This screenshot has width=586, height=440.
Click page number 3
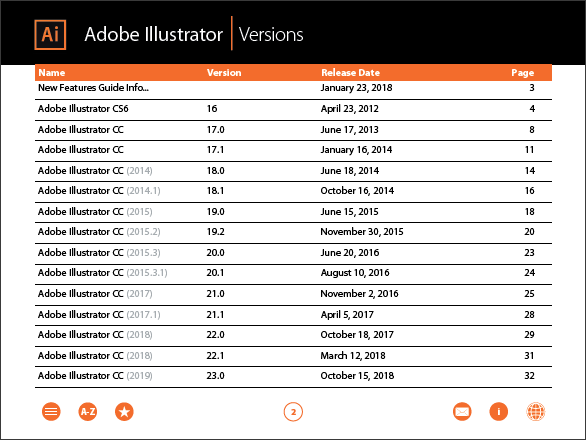532,88
